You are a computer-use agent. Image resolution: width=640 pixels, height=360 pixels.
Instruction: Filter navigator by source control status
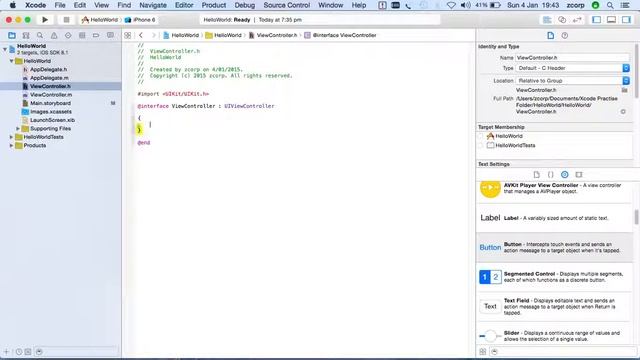pyautogui.click(x=28, y=351)
